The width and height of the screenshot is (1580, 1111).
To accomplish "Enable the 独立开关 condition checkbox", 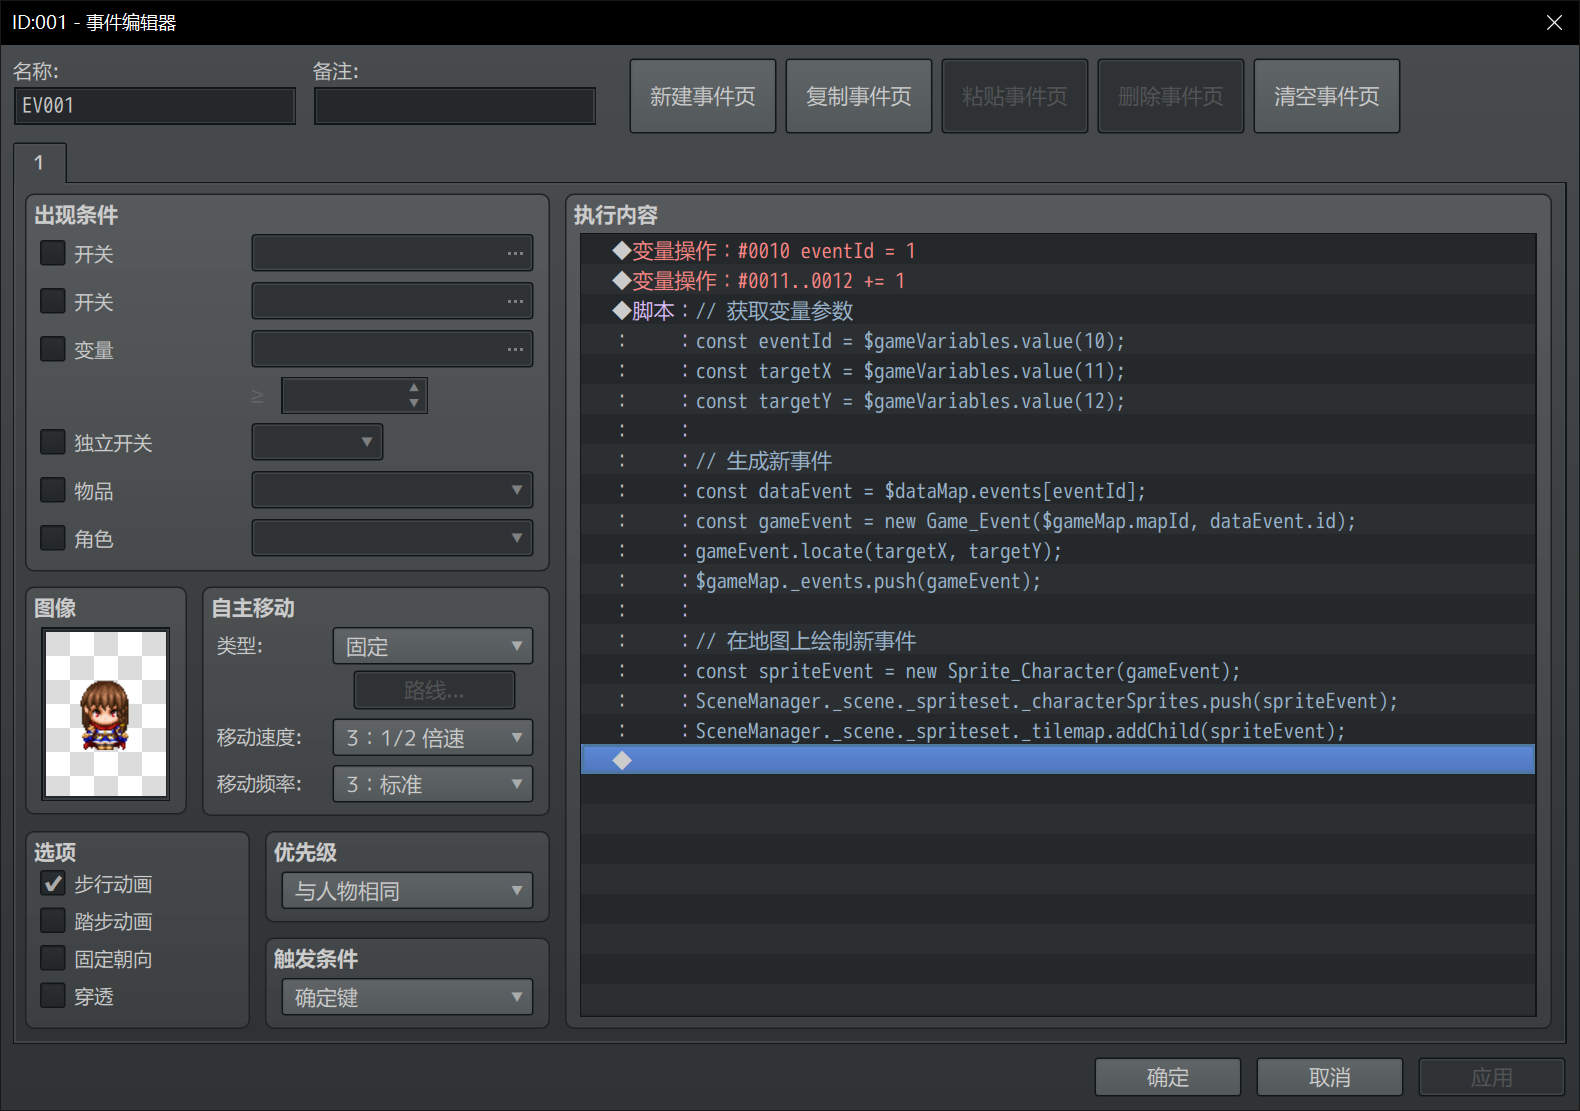I will [x=52, y=442].
